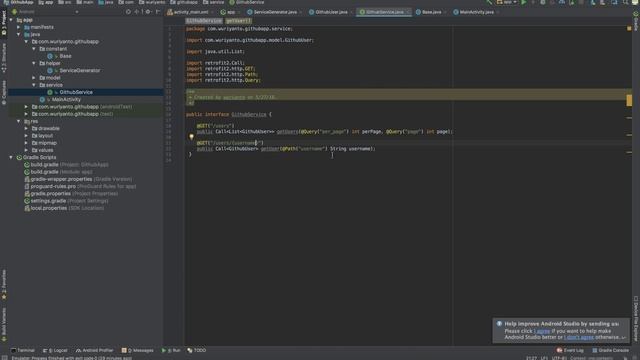Collapse the Gradle Scripts node

(11, 157)
